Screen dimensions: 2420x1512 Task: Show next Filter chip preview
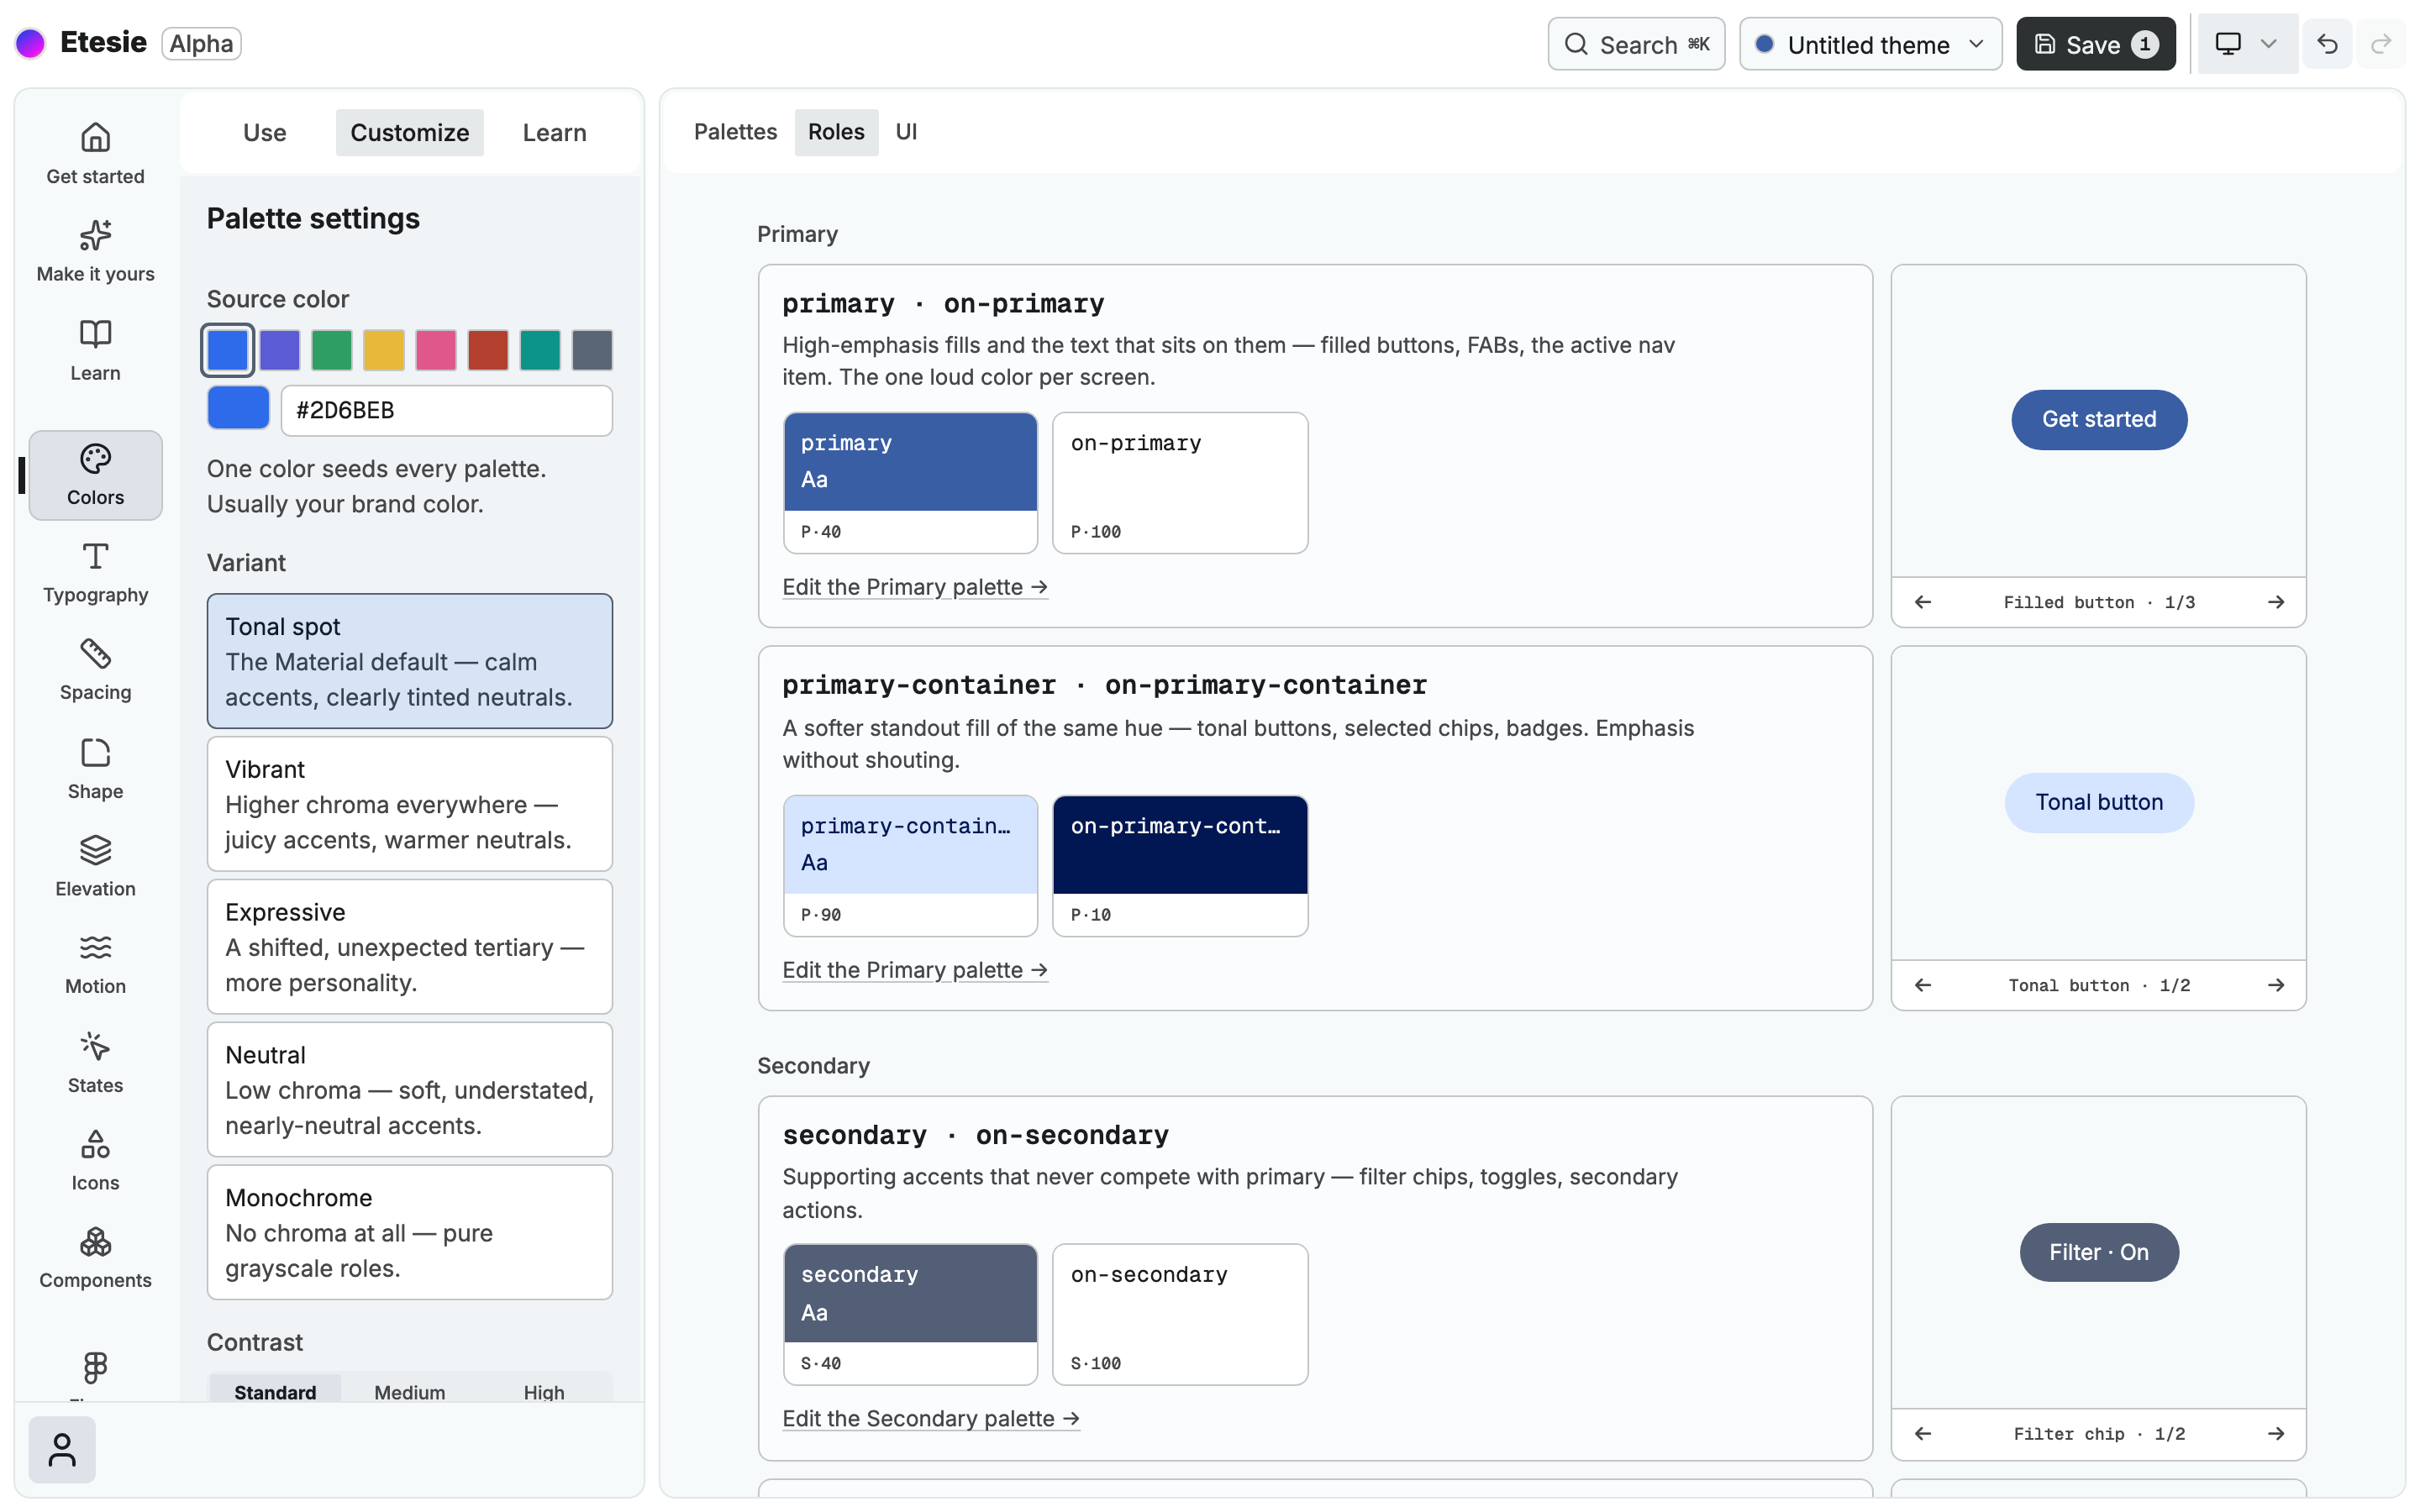pos(2276,1434)
